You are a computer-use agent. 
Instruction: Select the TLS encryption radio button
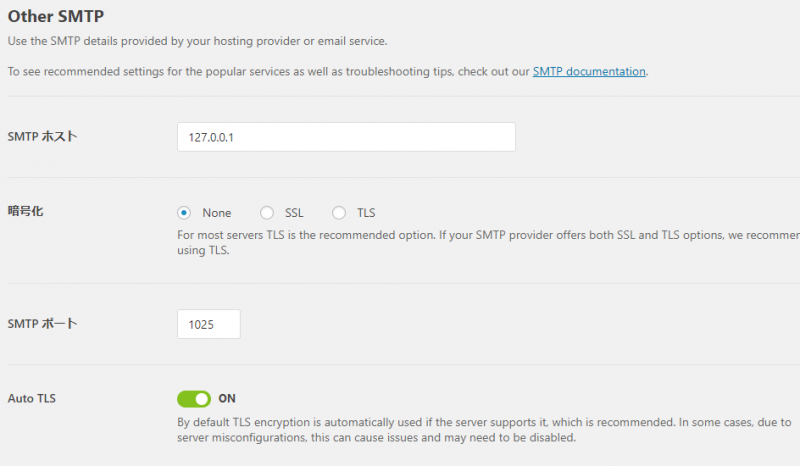click(339, 213)
